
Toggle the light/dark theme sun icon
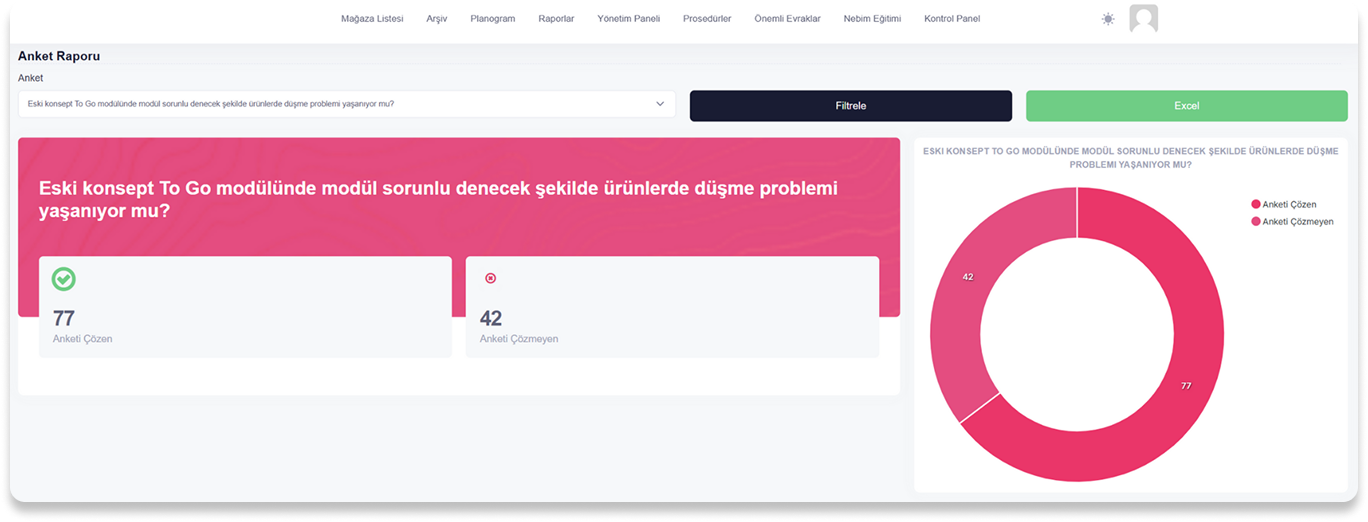(x=1108, y=19)
